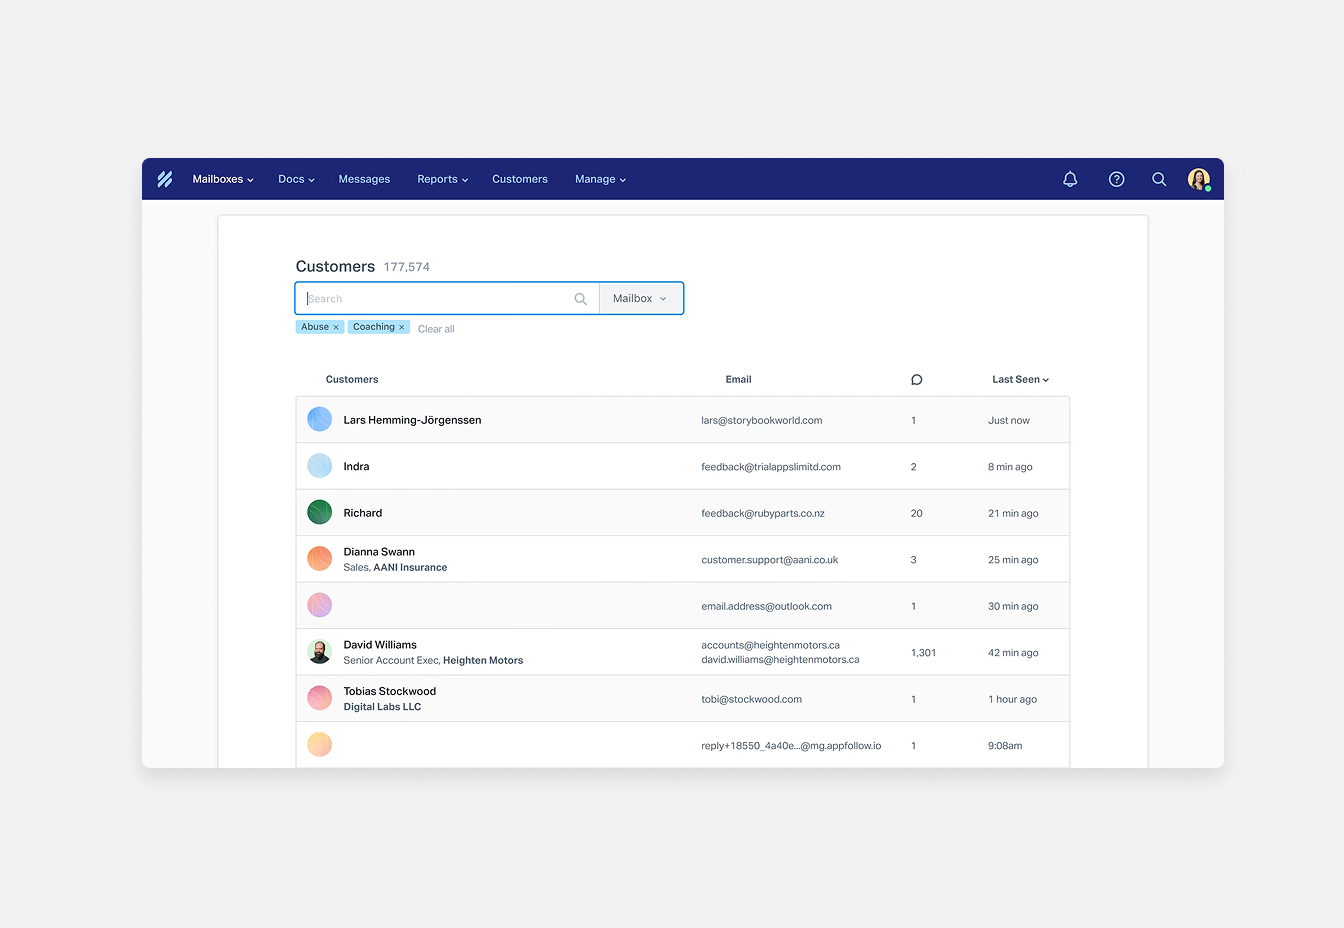The width and height of the screenshot is (1344, 928).
Task: Go to the Messages tab
Action: (364, 179)
